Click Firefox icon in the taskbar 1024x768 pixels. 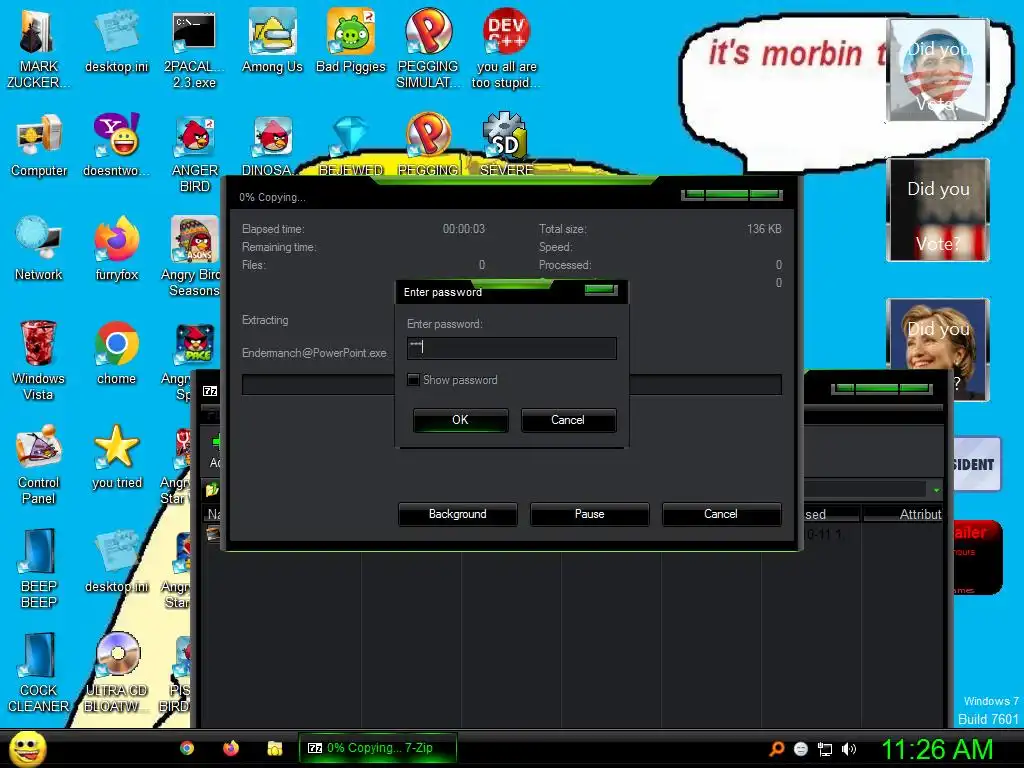click(231, 748)
